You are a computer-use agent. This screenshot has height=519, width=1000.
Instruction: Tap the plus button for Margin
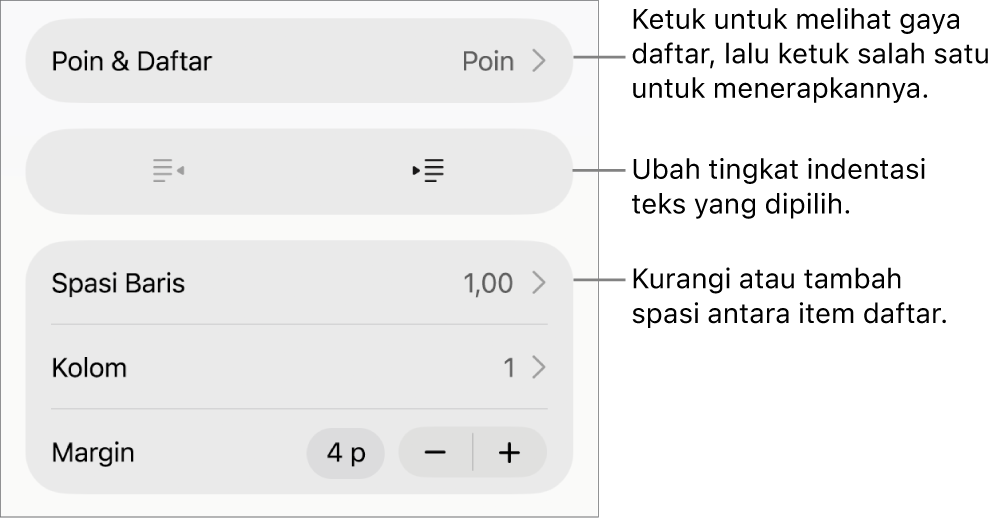point(510,453)
